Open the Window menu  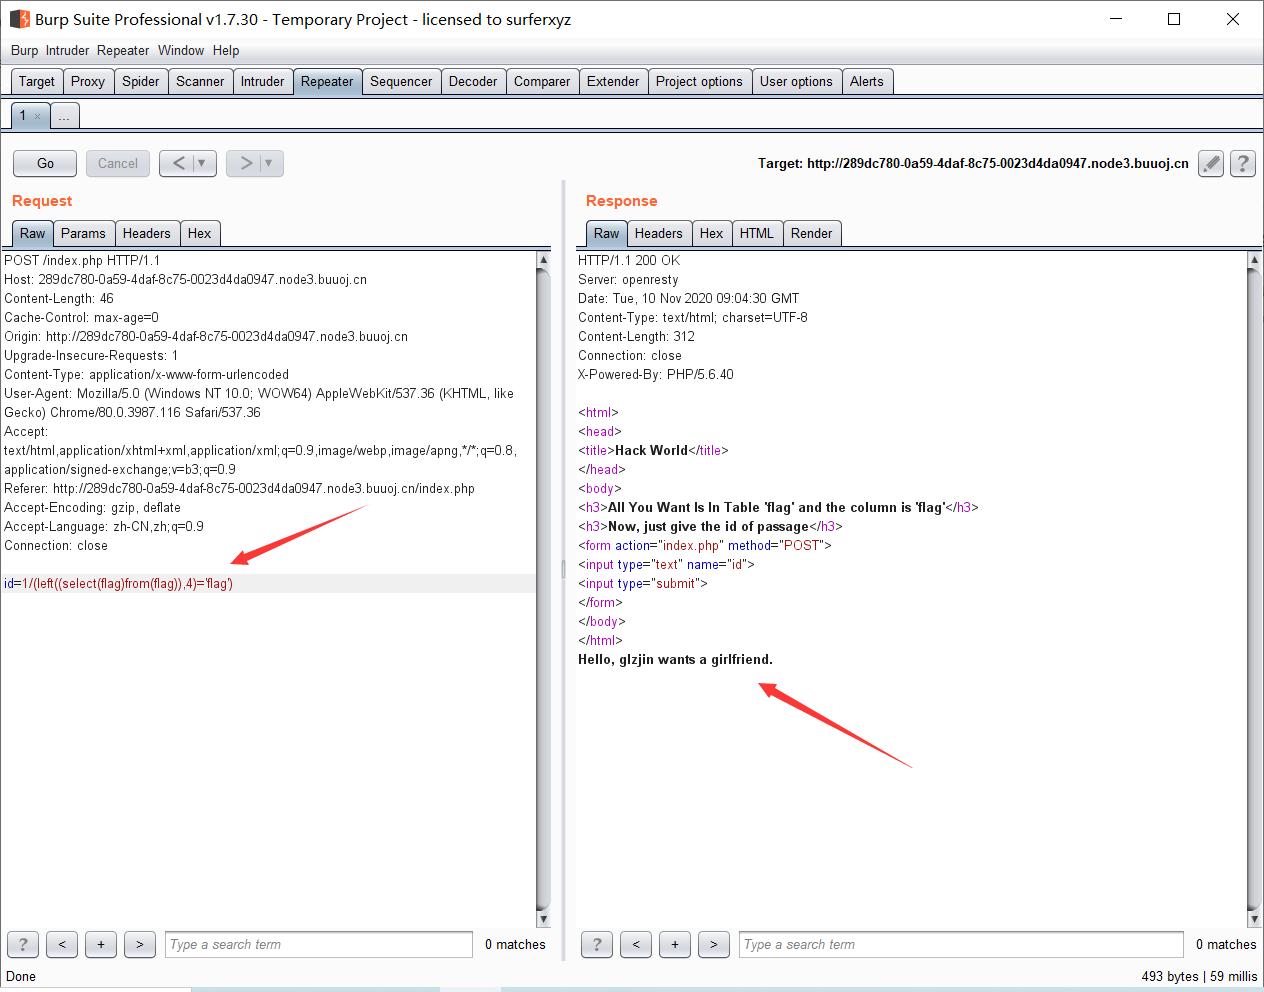[x=181, y=50]
